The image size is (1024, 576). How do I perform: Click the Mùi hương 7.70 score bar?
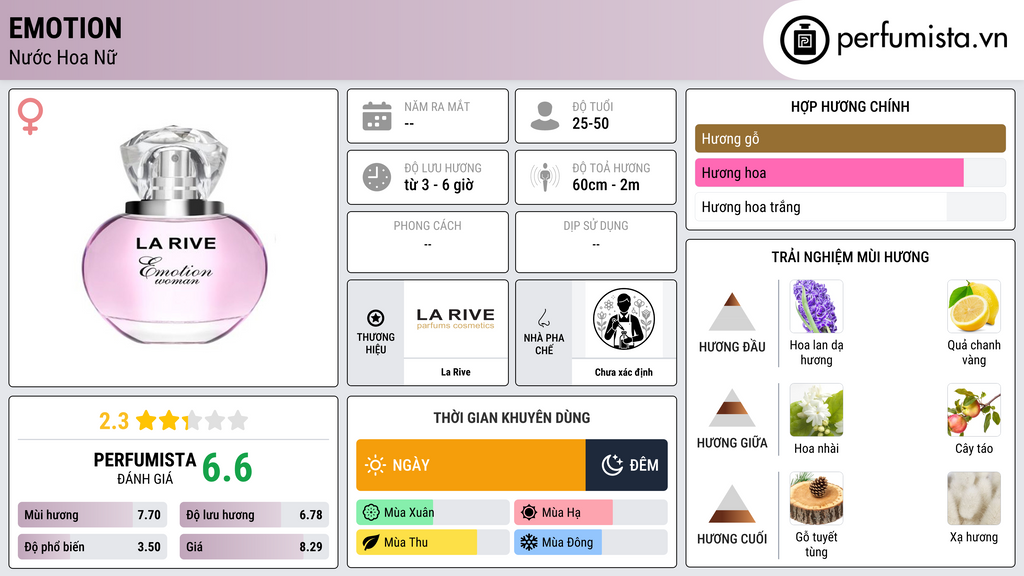(92, 515)
